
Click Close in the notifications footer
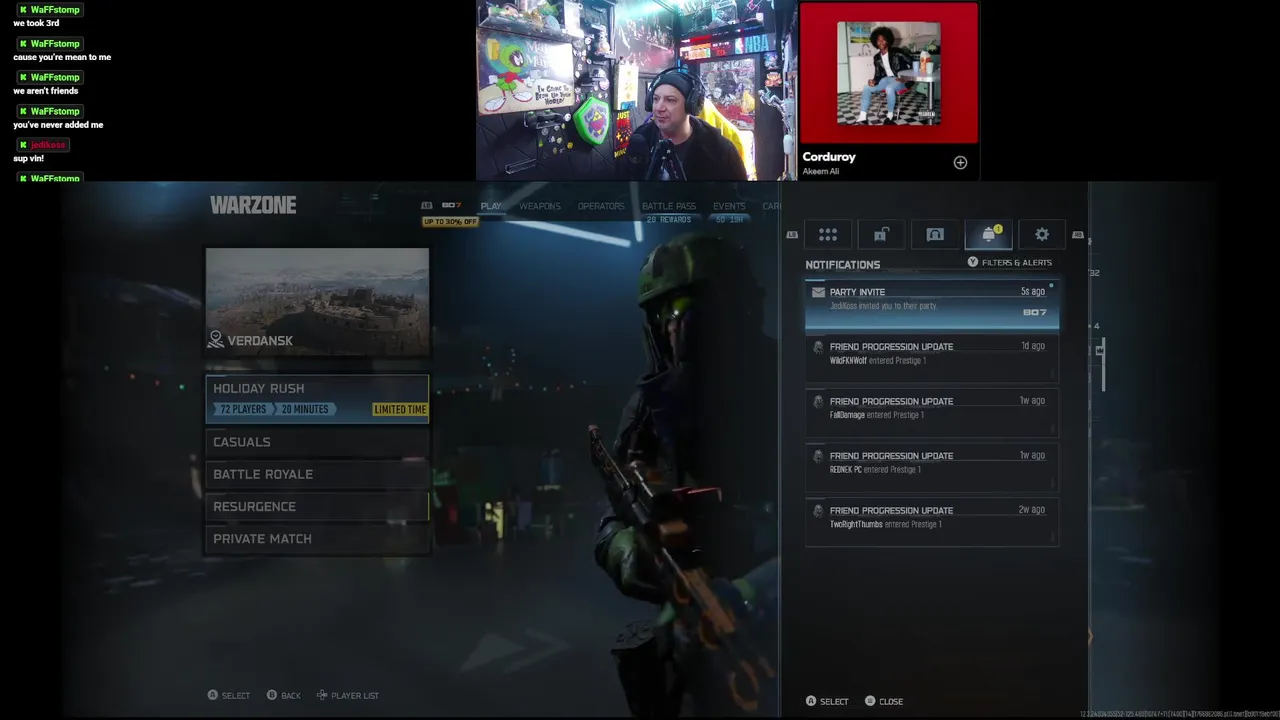click(x=891, y=701)
